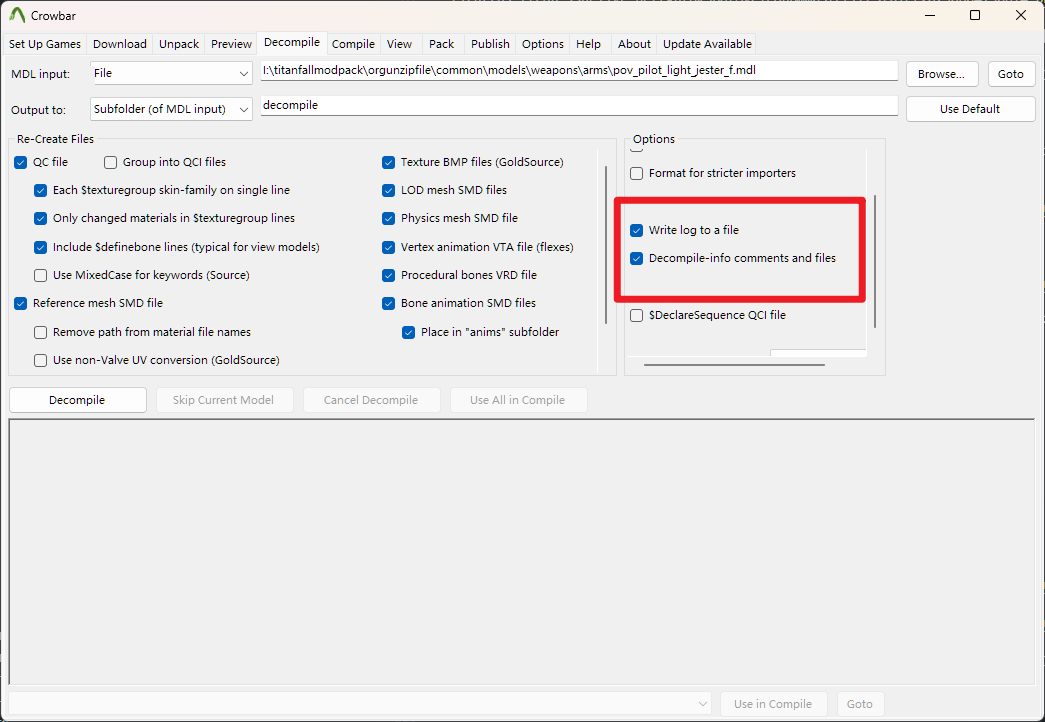Close the Crowbar window

pos(1020,15)
